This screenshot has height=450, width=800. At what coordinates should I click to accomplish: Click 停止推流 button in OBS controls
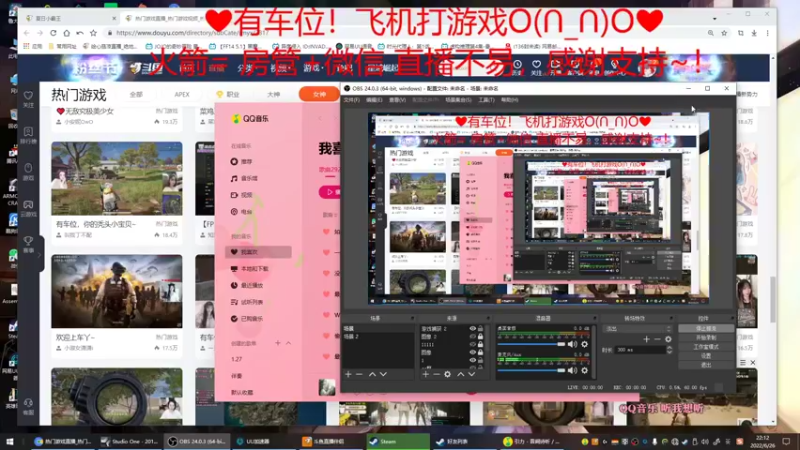point(706,329)
